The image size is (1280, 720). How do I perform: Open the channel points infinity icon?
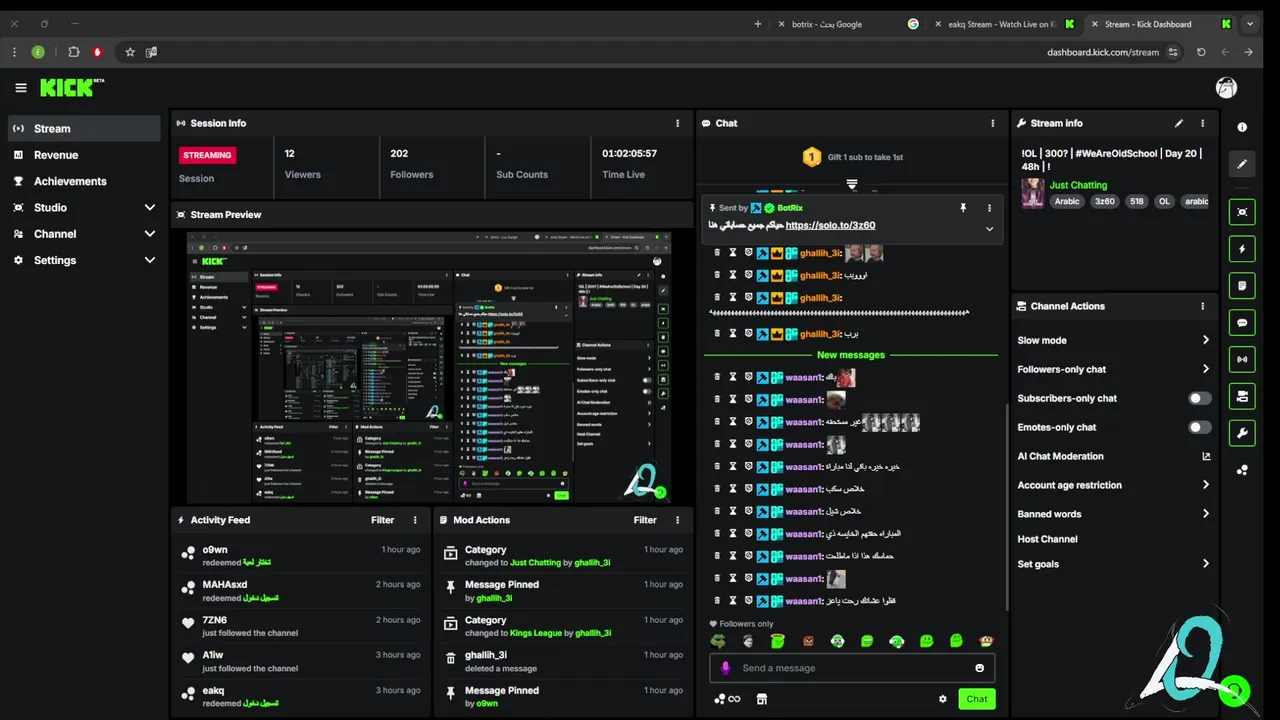click(727, 699)
